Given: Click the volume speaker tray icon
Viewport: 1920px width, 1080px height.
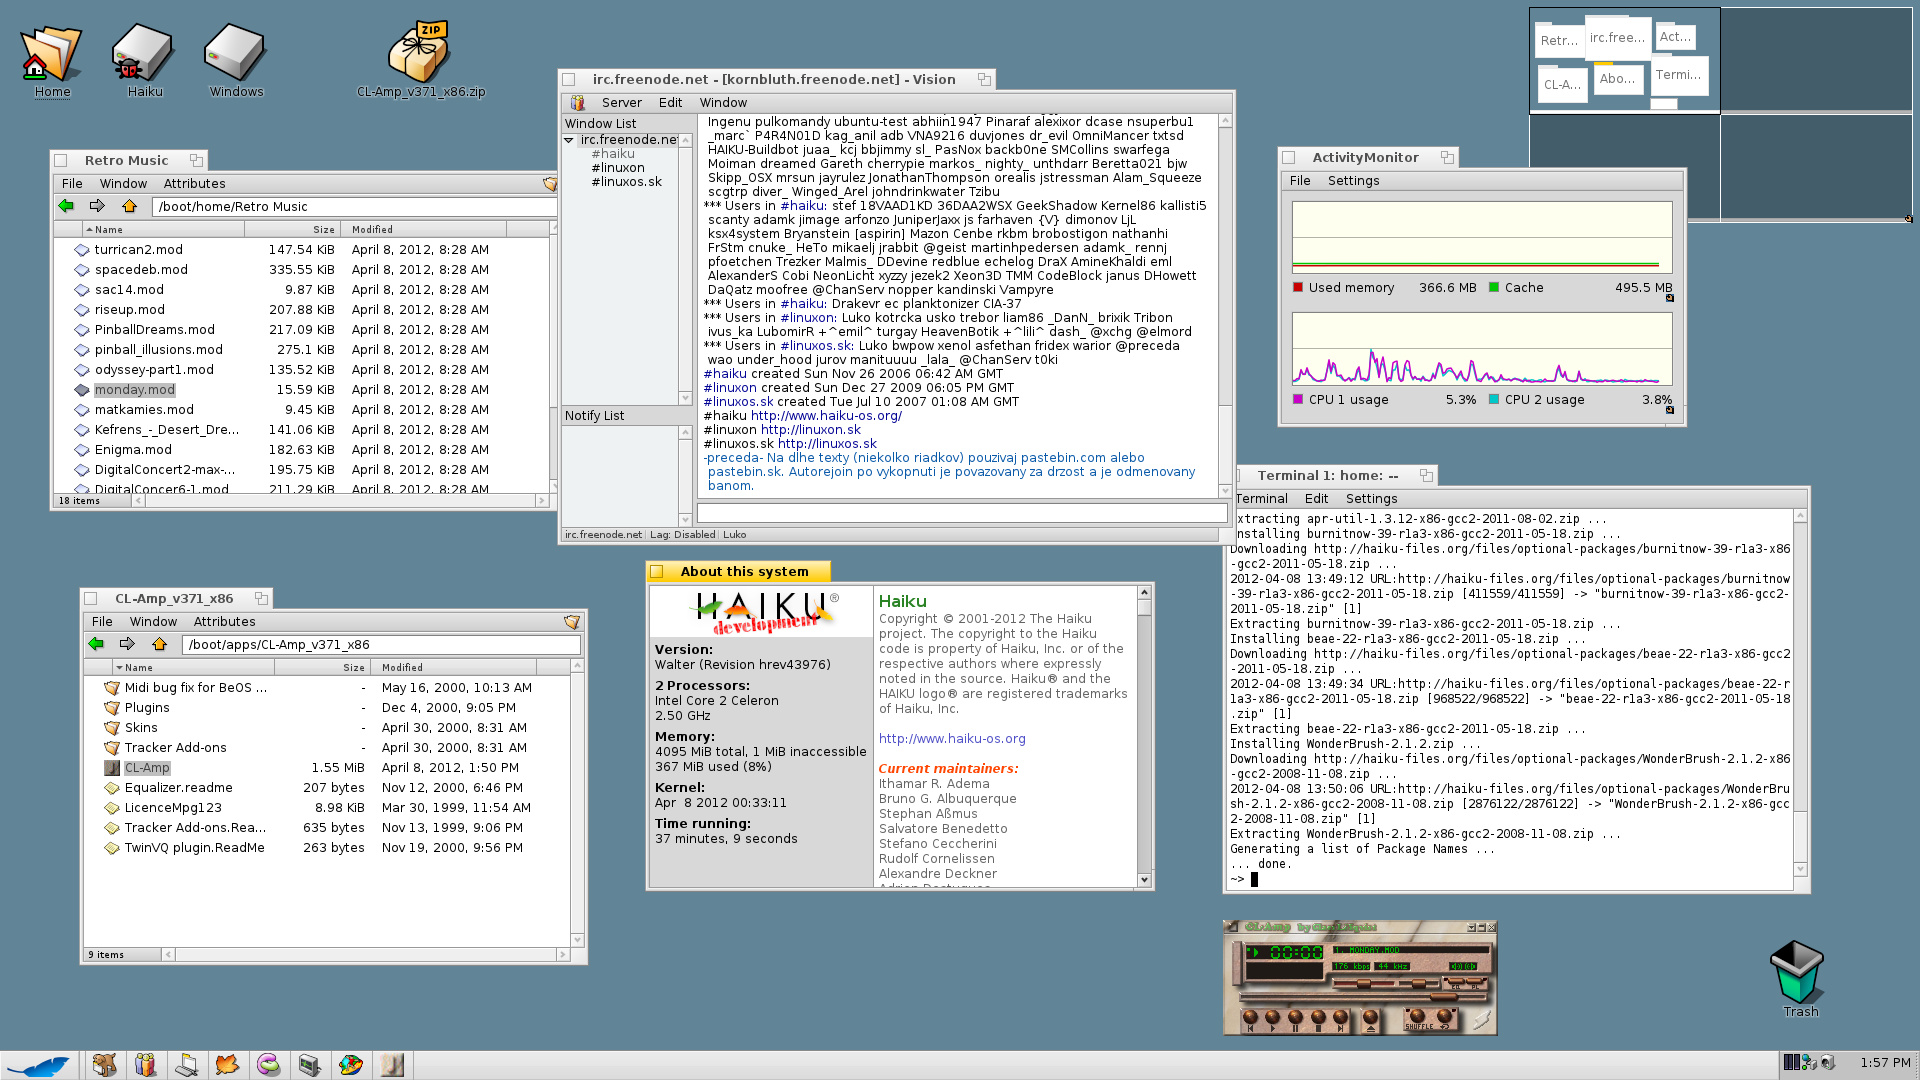Looking at the screenshot, I should (1828, 1063).
